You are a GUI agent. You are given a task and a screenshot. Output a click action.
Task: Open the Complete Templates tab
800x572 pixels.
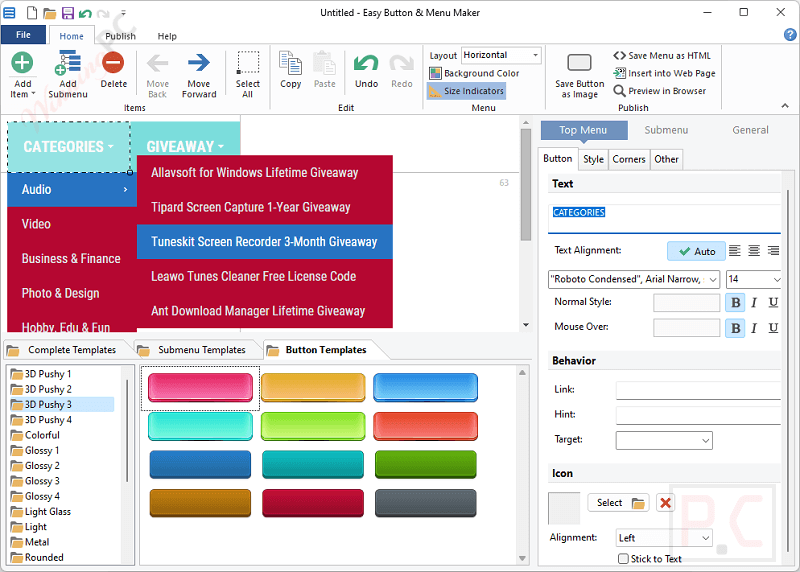(x=64, y=350)
